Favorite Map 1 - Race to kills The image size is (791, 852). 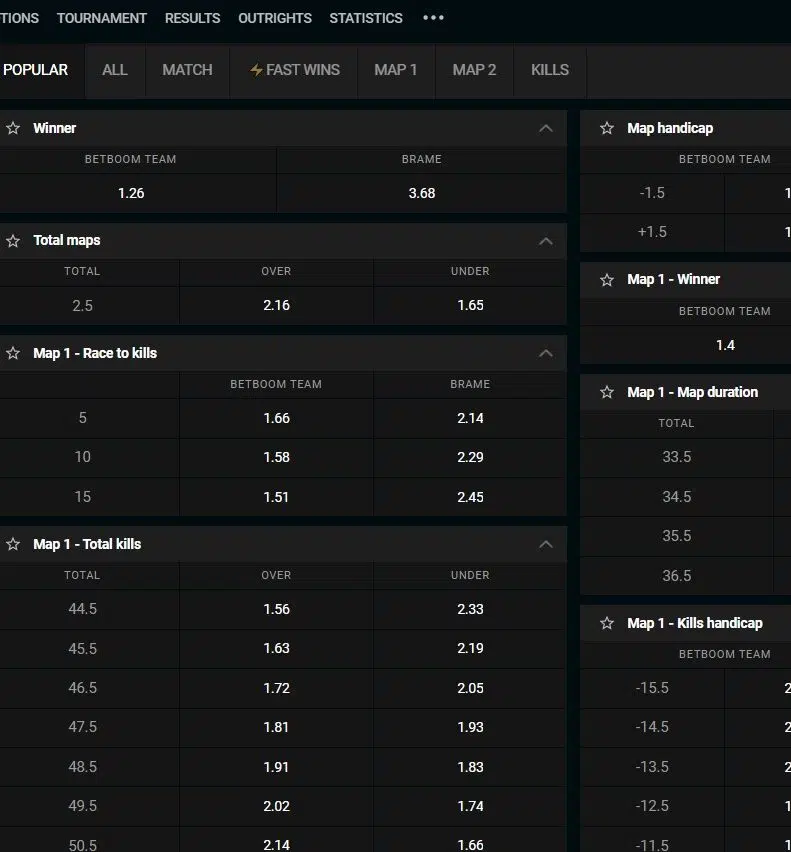pyautogui.click(x=13, y=353)
